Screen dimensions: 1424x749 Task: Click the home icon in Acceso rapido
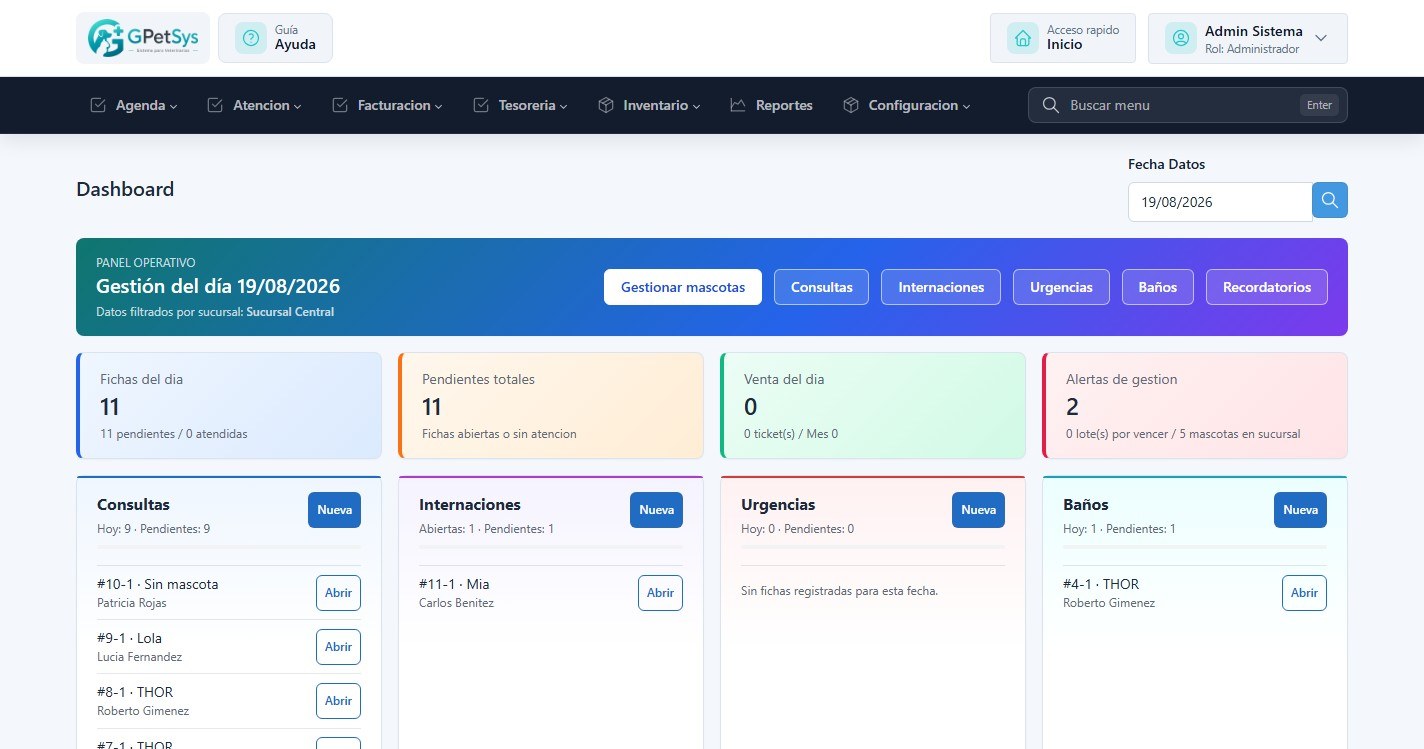[1022, 38]
